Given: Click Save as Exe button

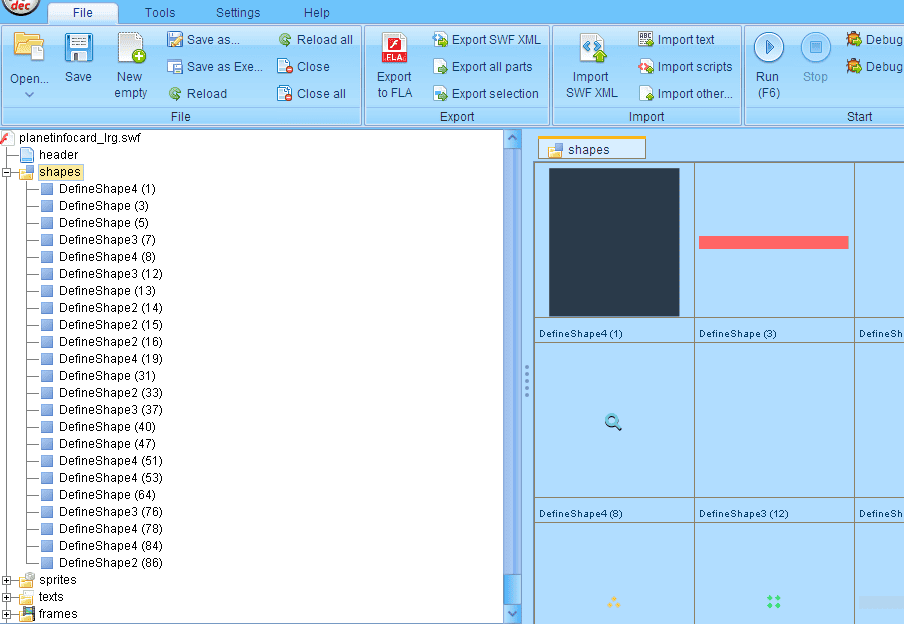Looking at the screenshot, I should 214,67.
